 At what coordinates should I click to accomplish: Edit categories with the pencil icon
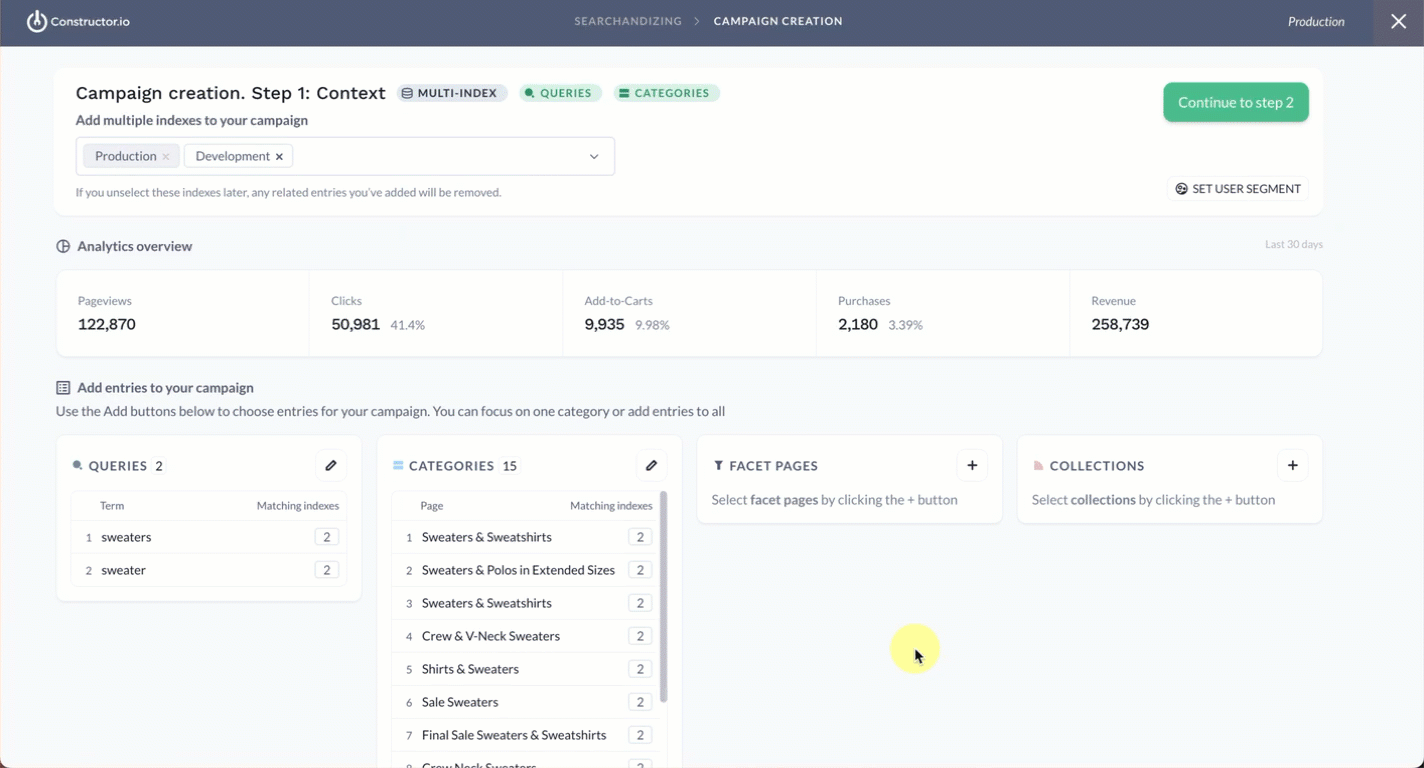(651, 465)
